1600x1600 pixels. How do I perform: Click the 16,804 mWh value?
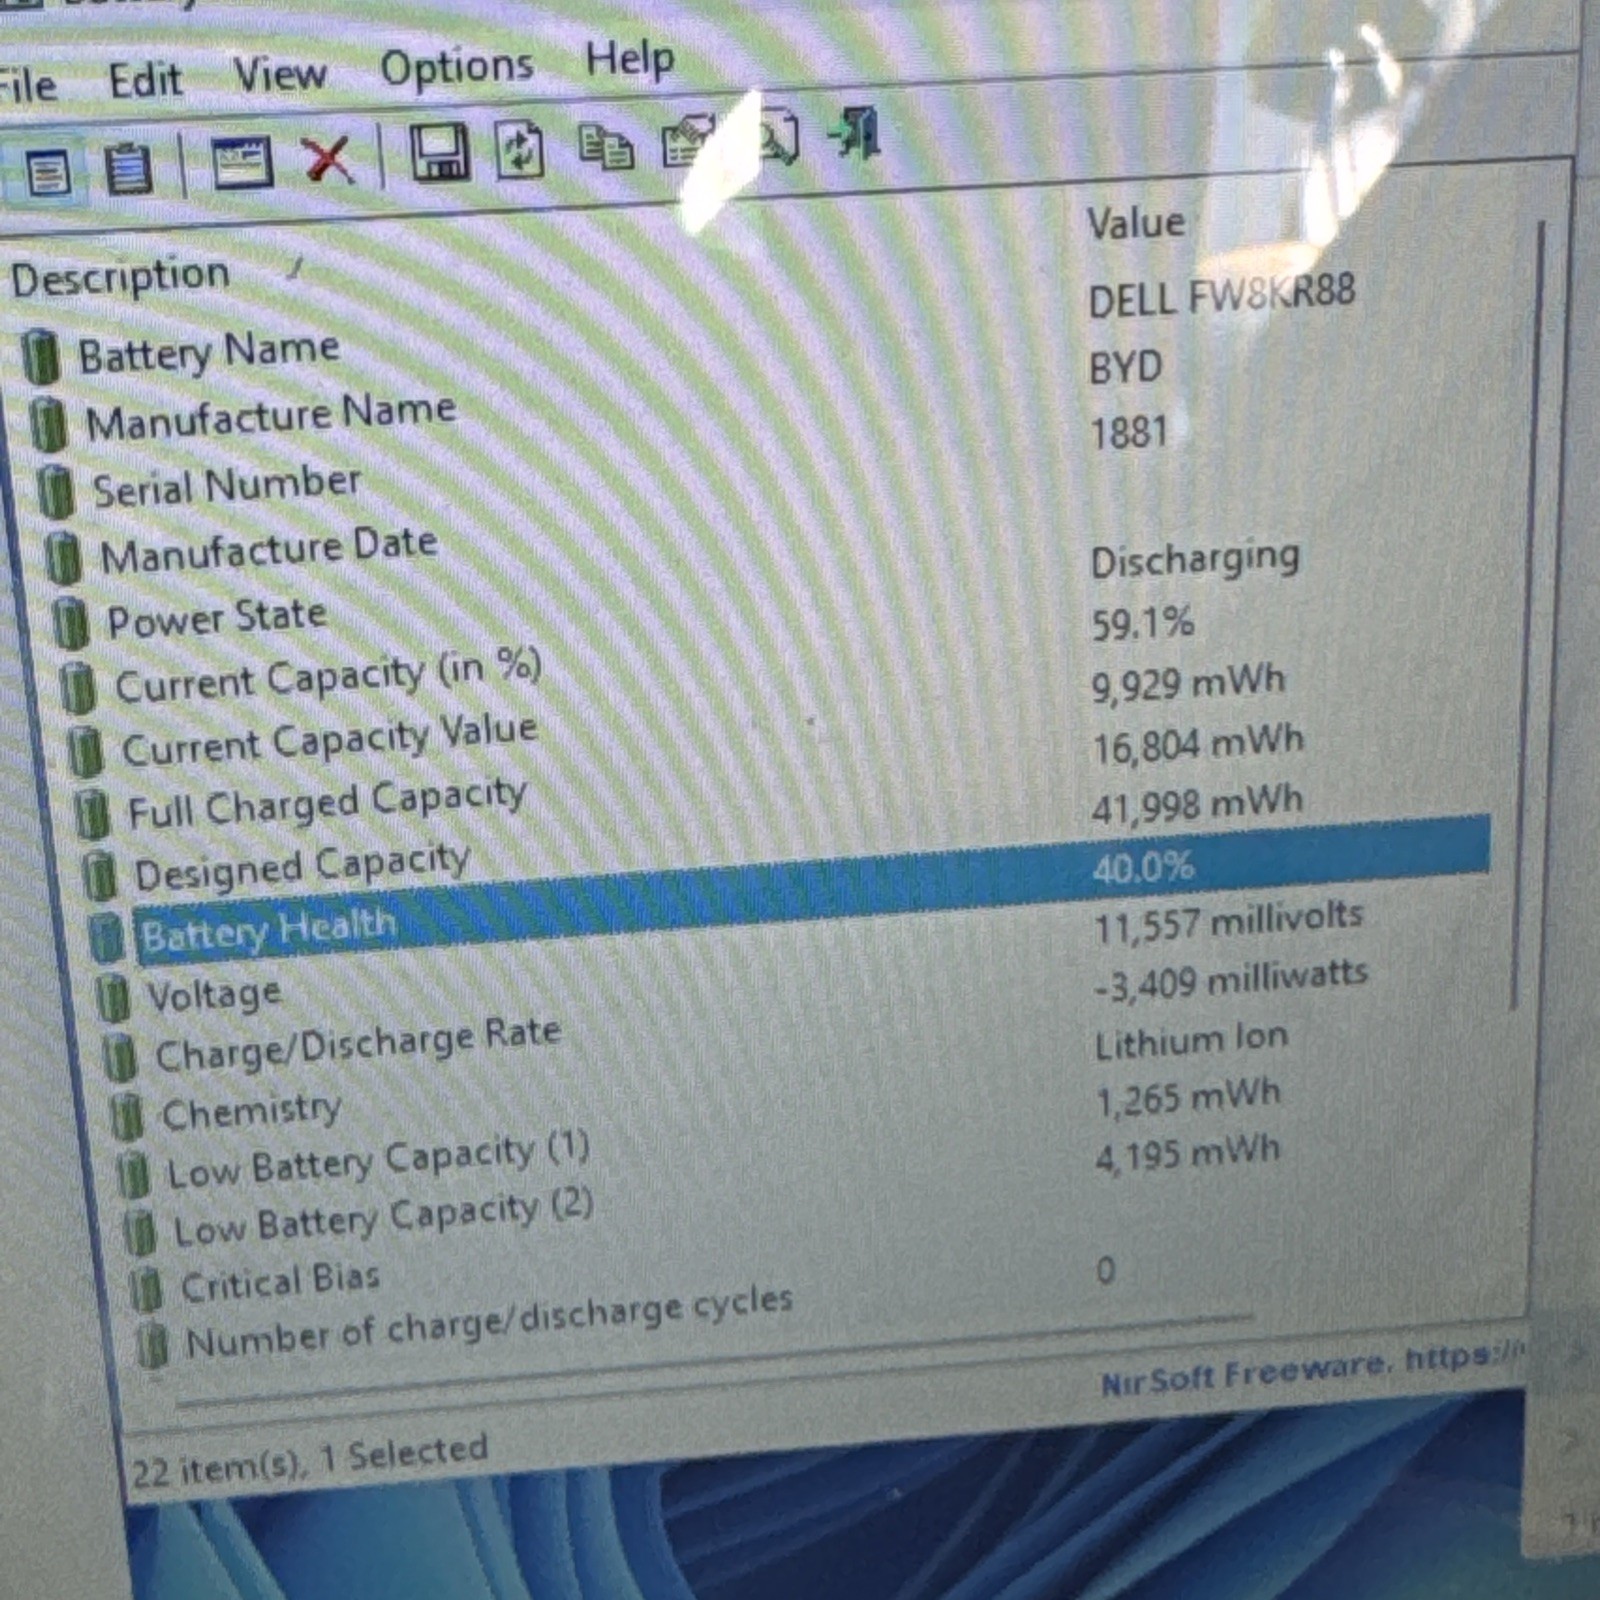pos(1198,743)
